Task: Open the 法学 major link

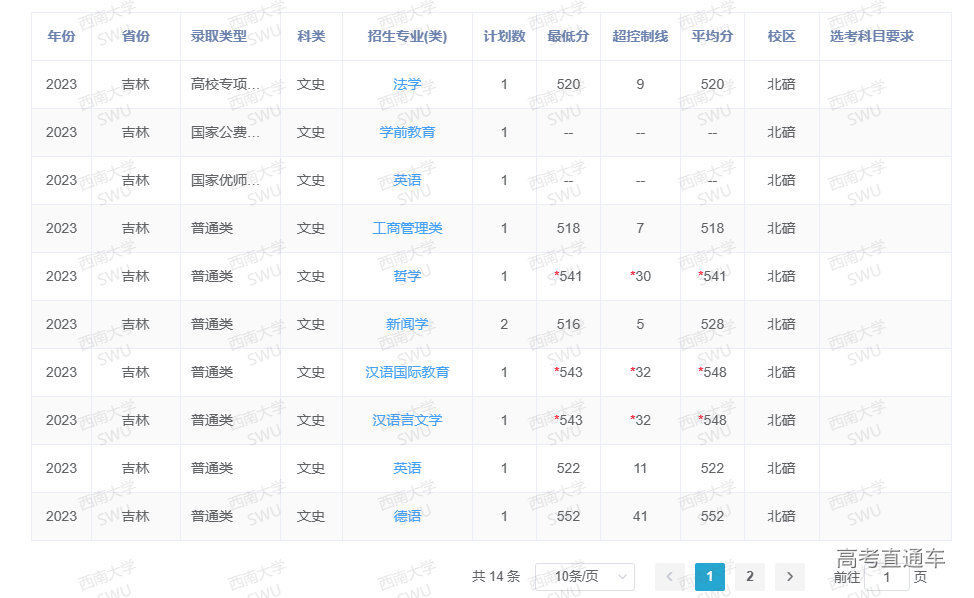Action: click(407, 84)
